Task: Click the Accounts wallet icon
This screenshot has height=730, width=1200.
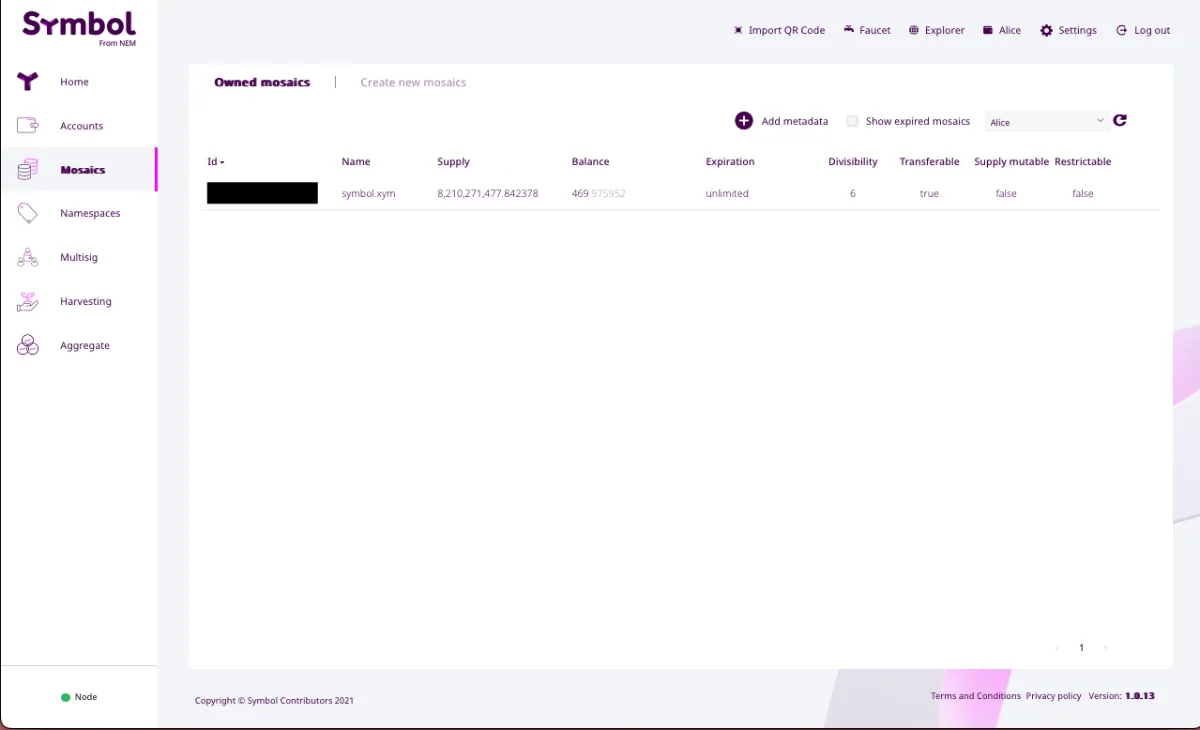Action: [27, 126]
